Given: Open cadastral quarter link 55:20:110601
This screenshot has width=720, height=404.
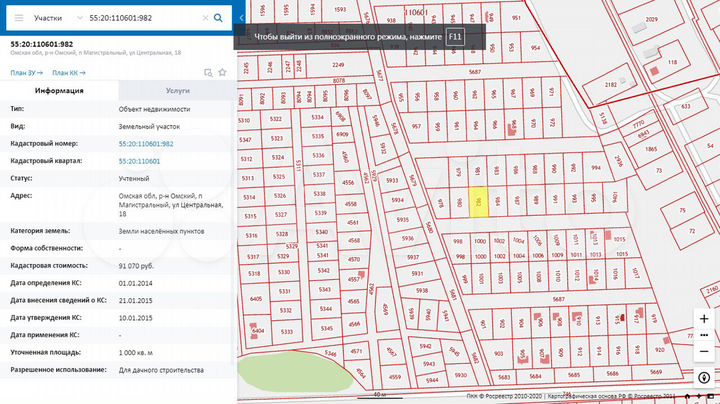Looking at the screenshot, I should point(139,160).
